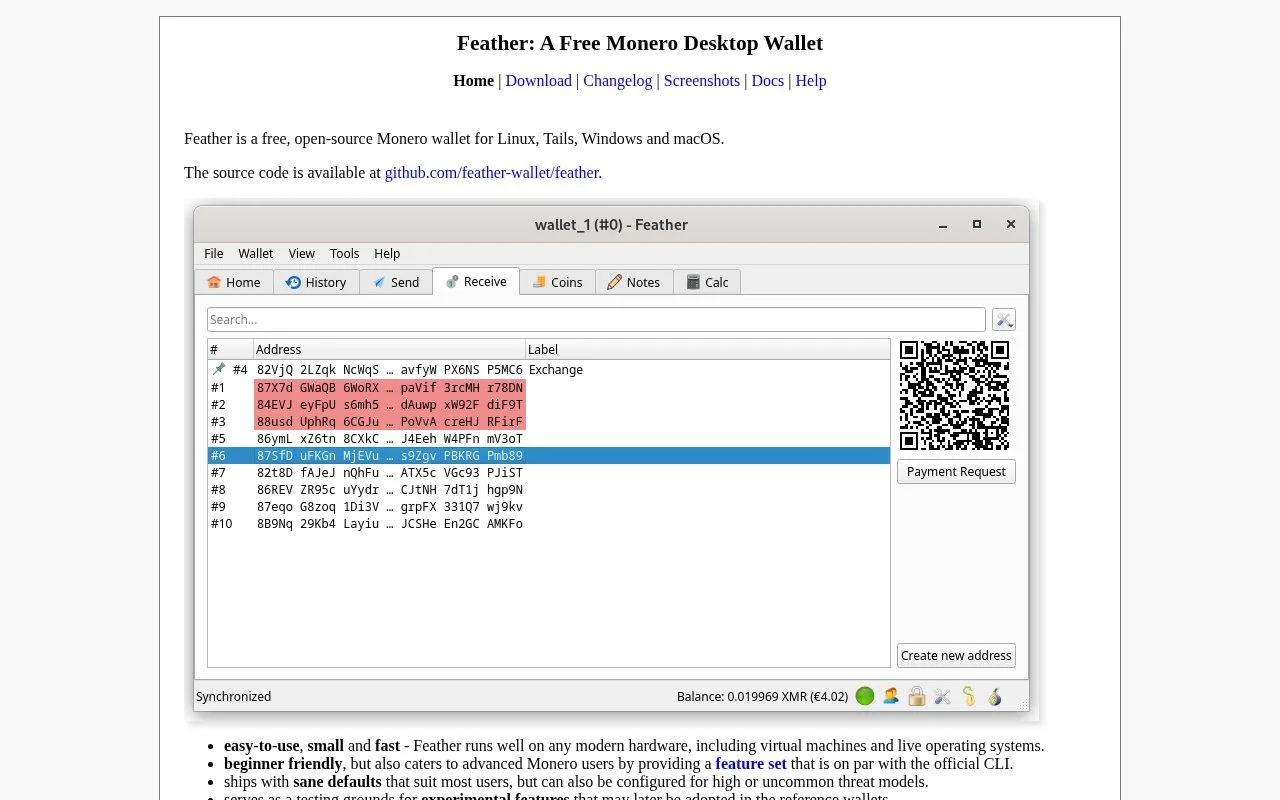Screen dimensions: 1280x800
Task: Select address row #6 starting 87SfD
Action: pos(548,455)
